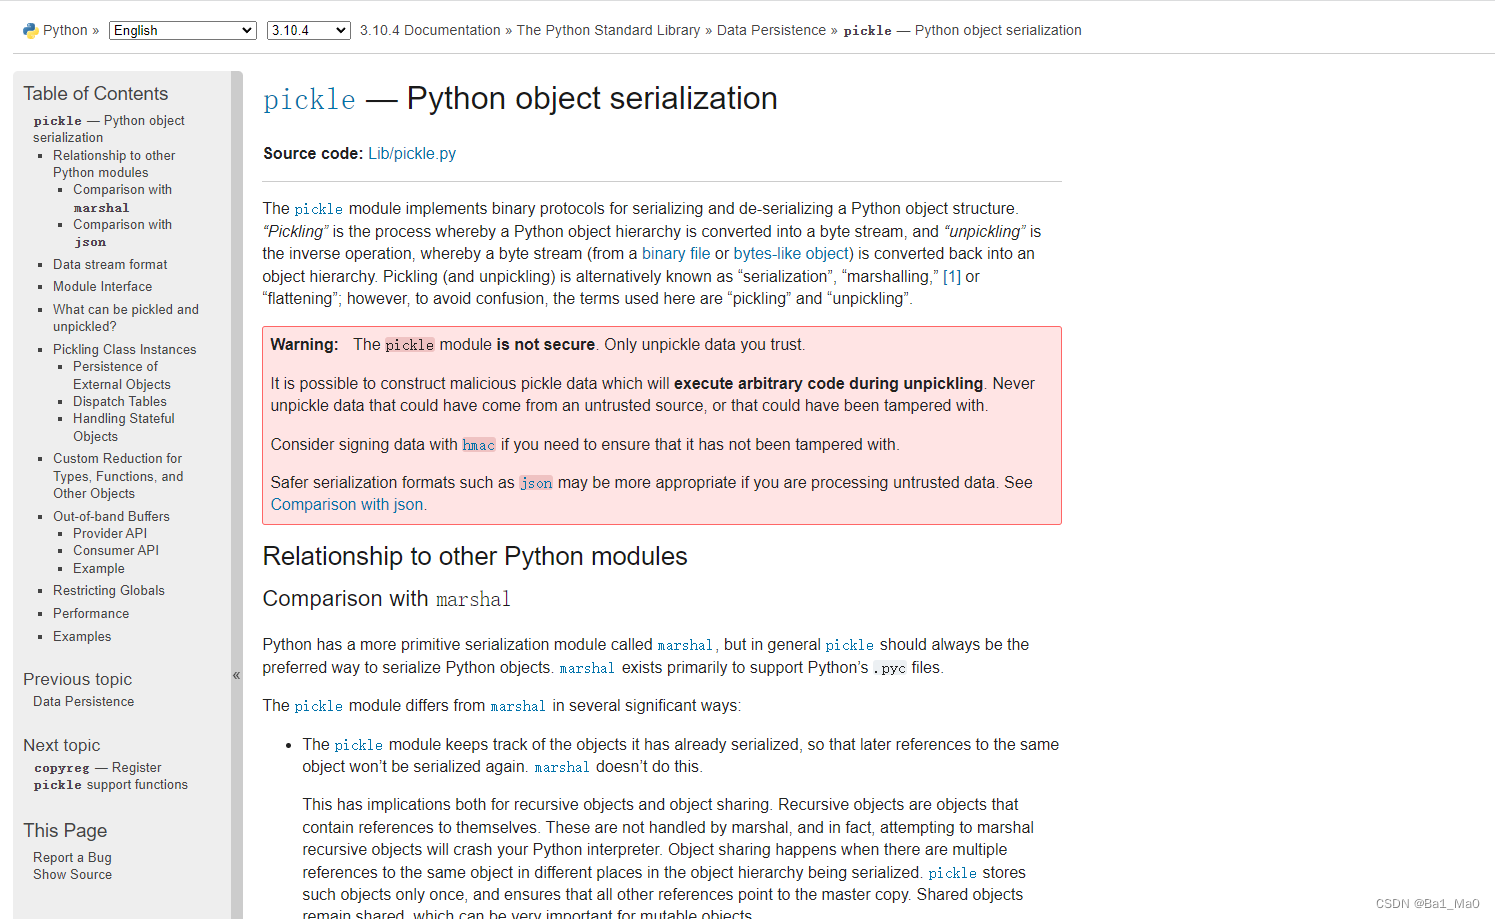Open Example under Out-of-band Buffers

point(99,569)
